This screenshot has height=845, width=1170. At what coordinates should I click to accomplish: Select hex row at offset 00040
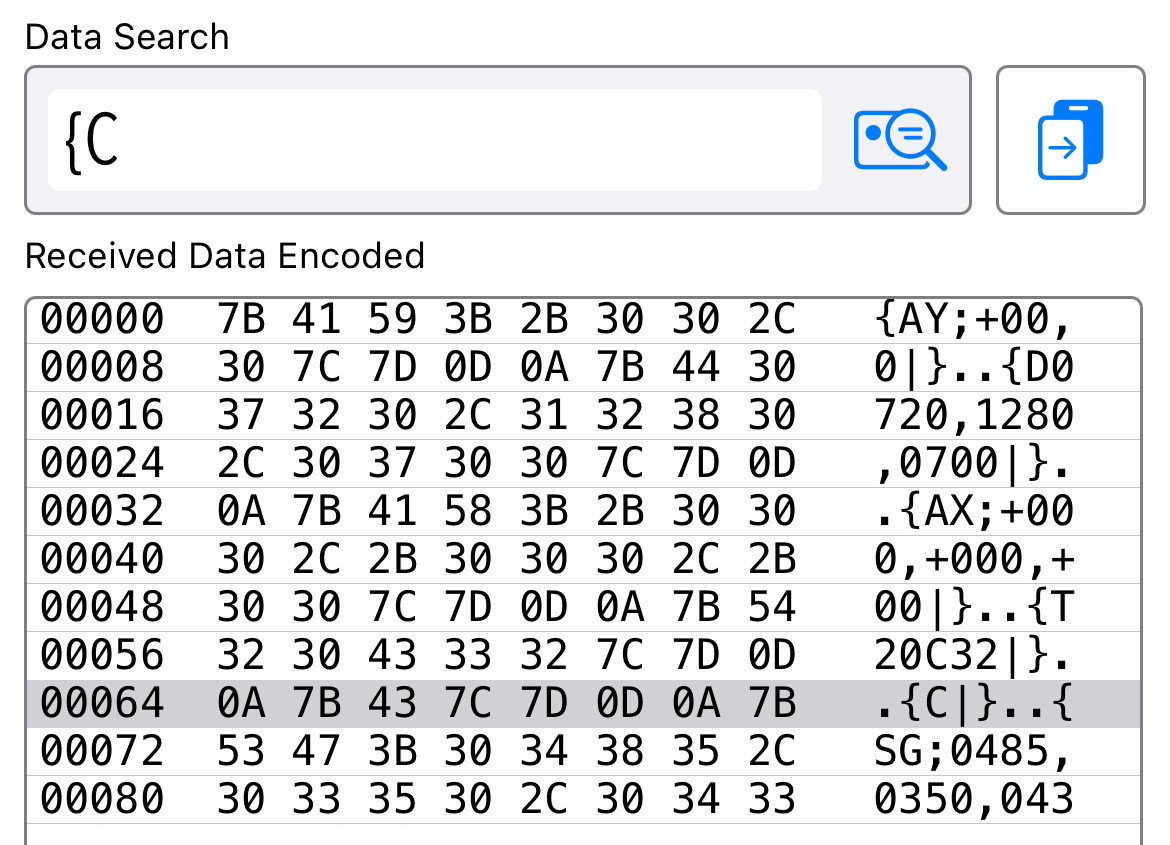(x=584, y=560)
